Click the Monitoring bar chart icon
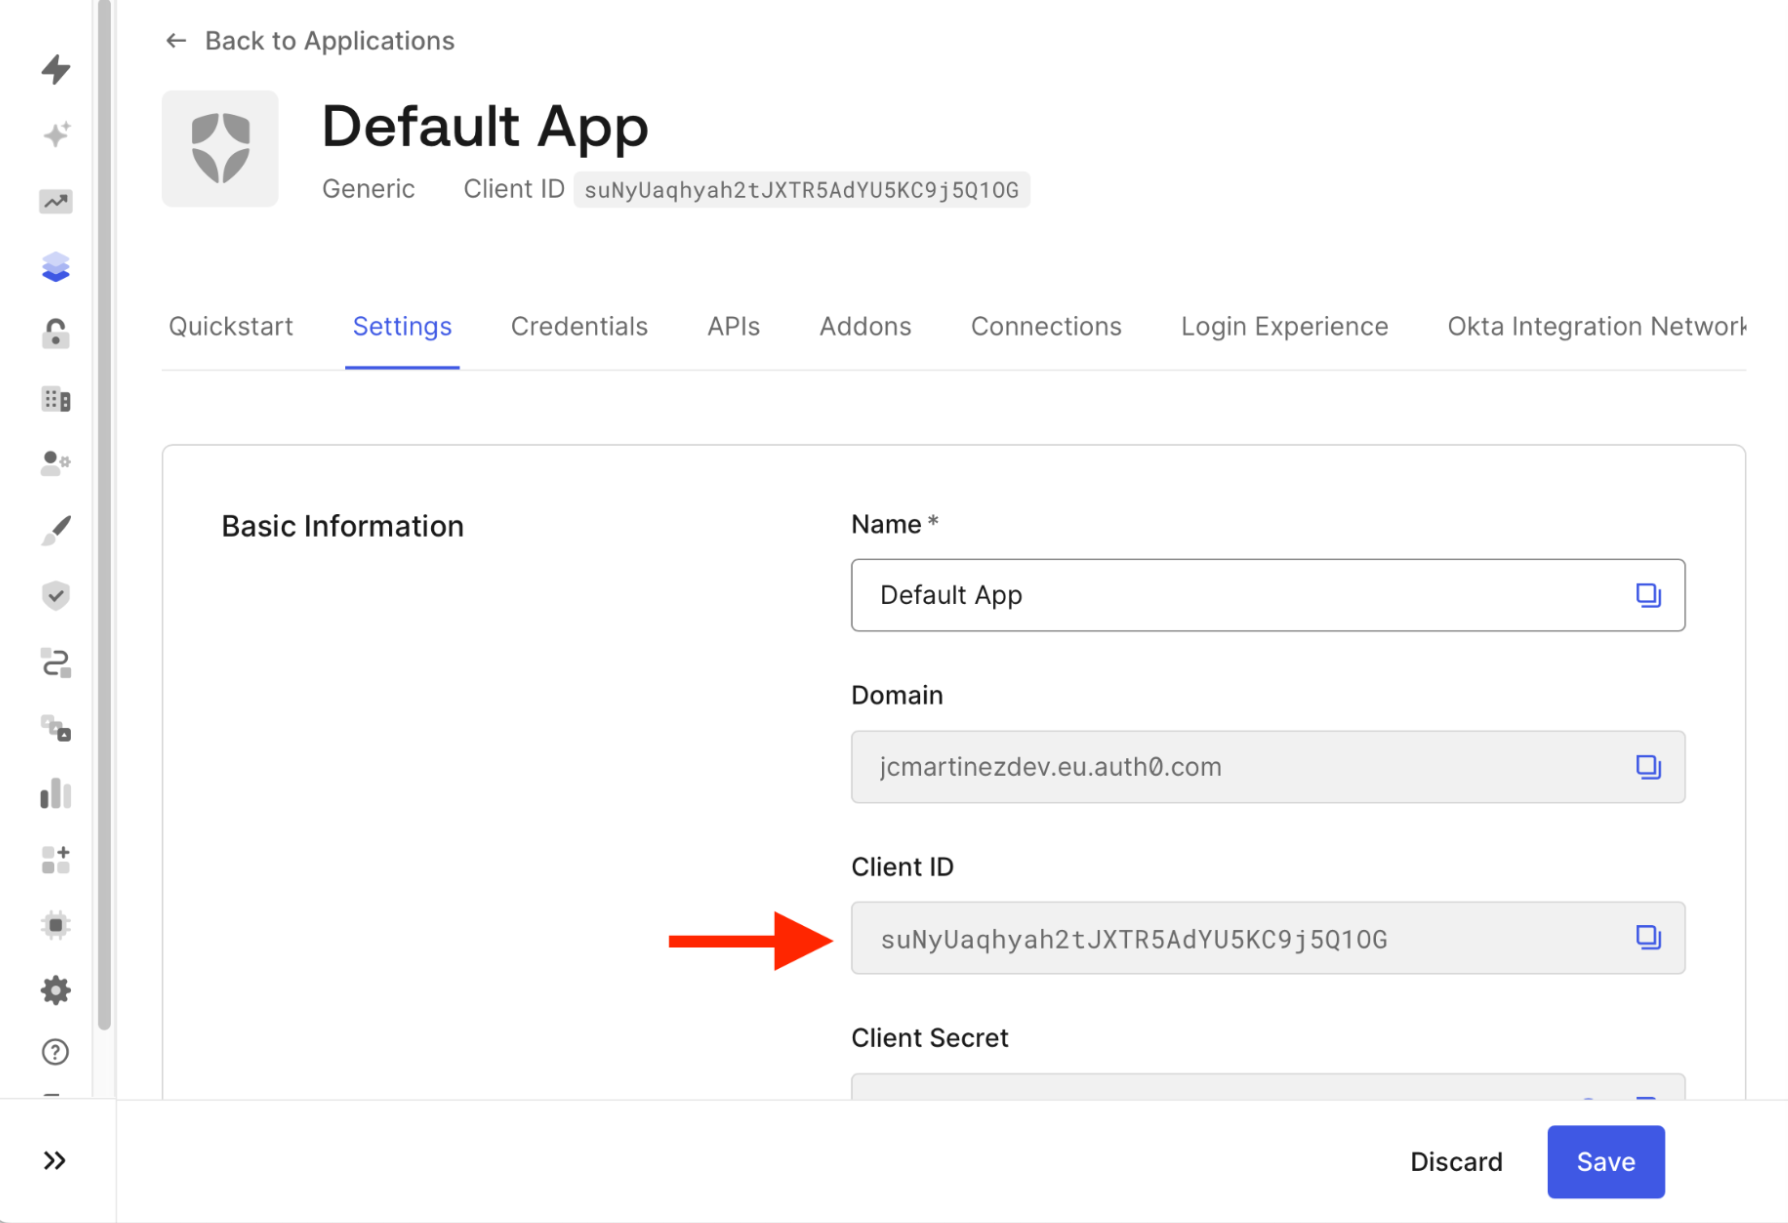 click(55, 793)
